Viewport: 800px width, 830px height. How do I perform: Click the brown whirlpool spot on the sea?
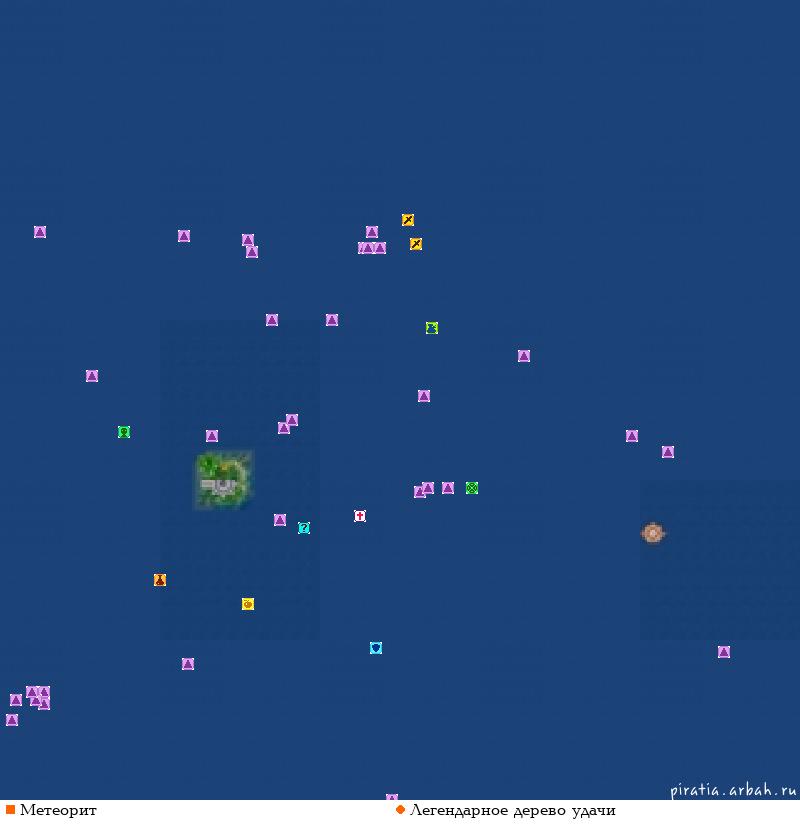653,533
